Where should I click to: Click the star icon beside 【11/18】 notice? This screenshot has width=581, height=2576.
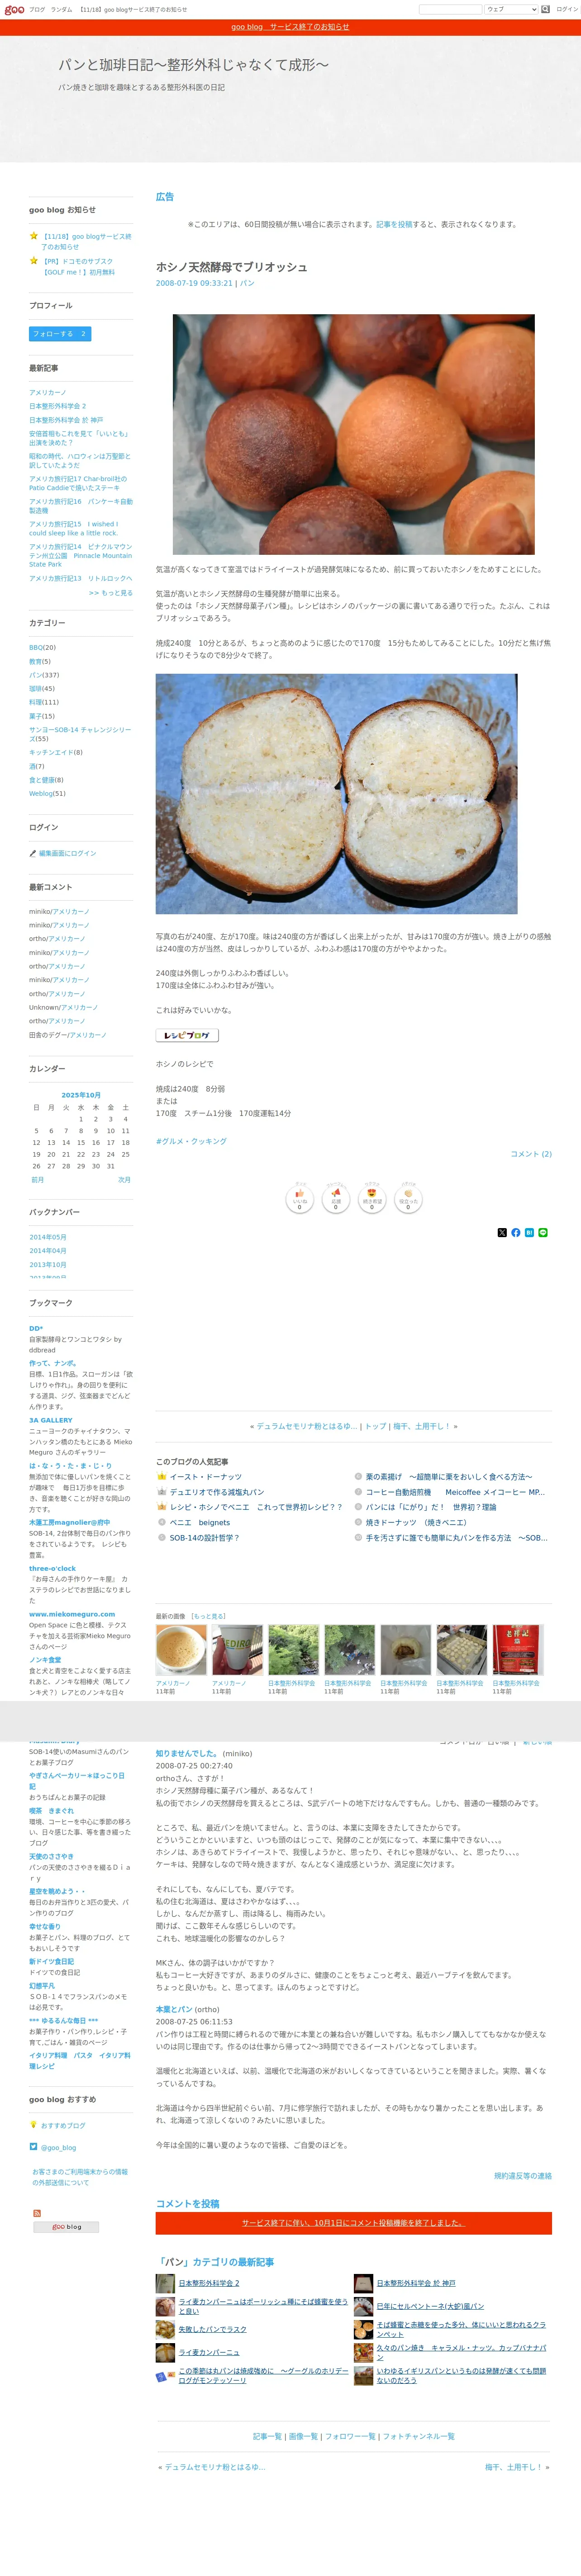pyautogui.click(x=34, y=236)
